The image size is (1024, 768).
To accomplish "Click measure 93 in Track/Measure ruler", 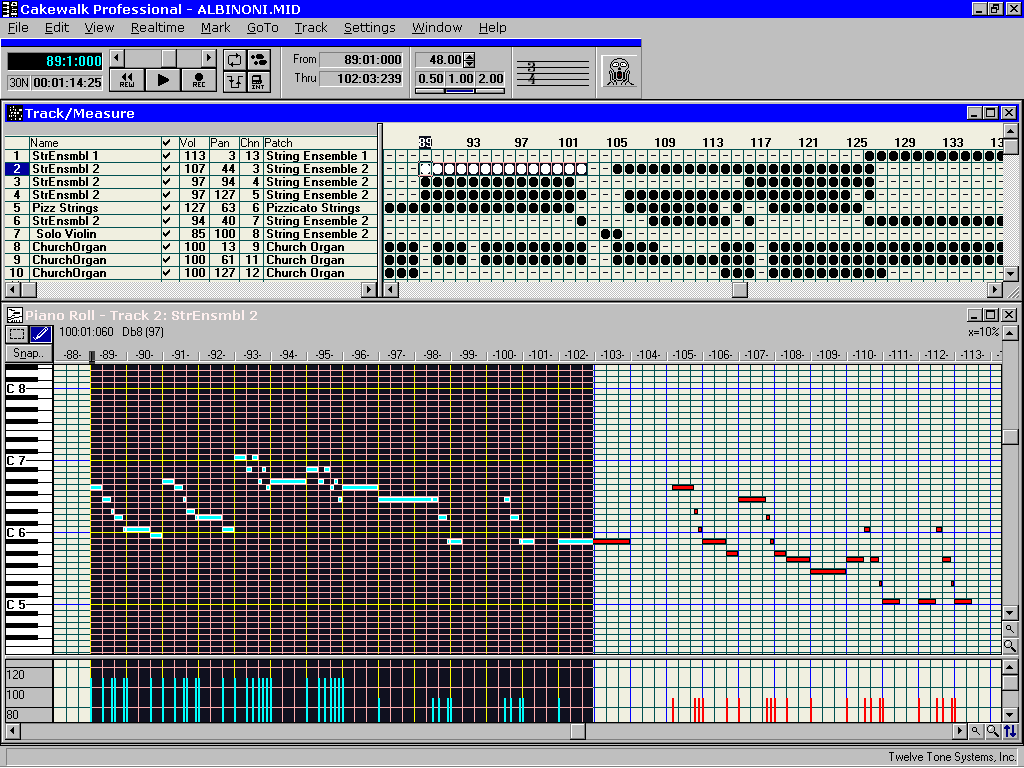I will pos(473,142).
